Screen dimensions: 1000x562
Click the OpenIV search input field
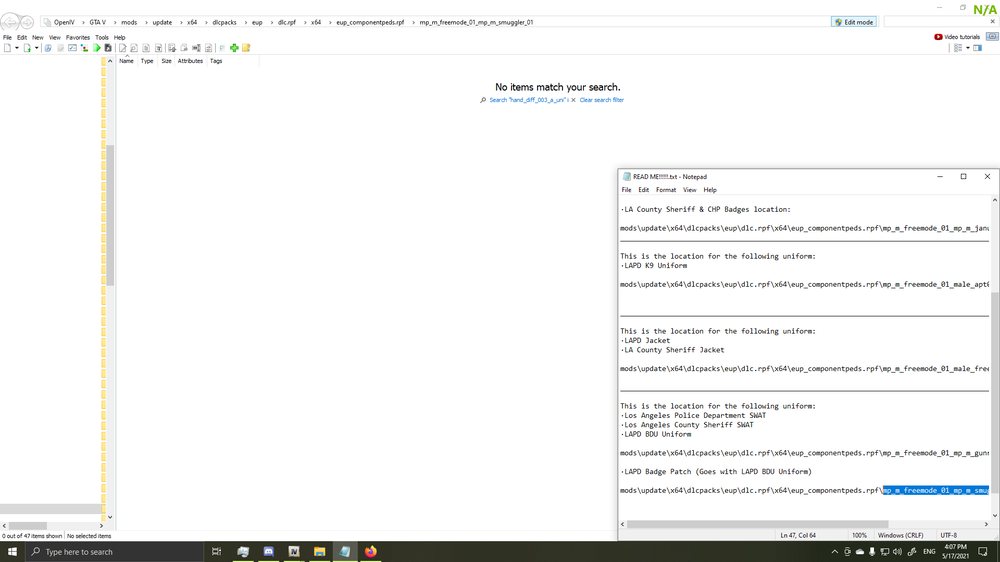936,22
